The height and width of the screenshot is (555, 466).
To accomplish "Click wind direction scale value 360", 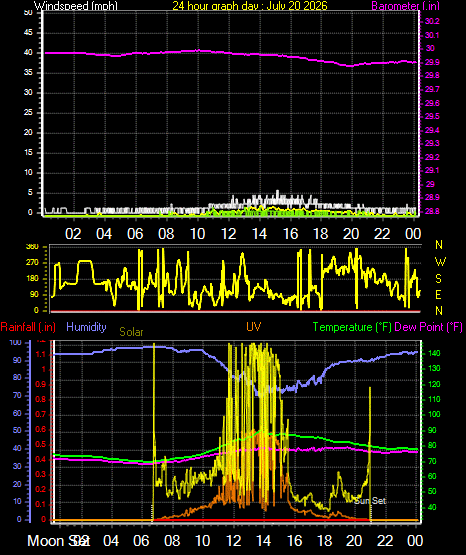I will [32, 247].
